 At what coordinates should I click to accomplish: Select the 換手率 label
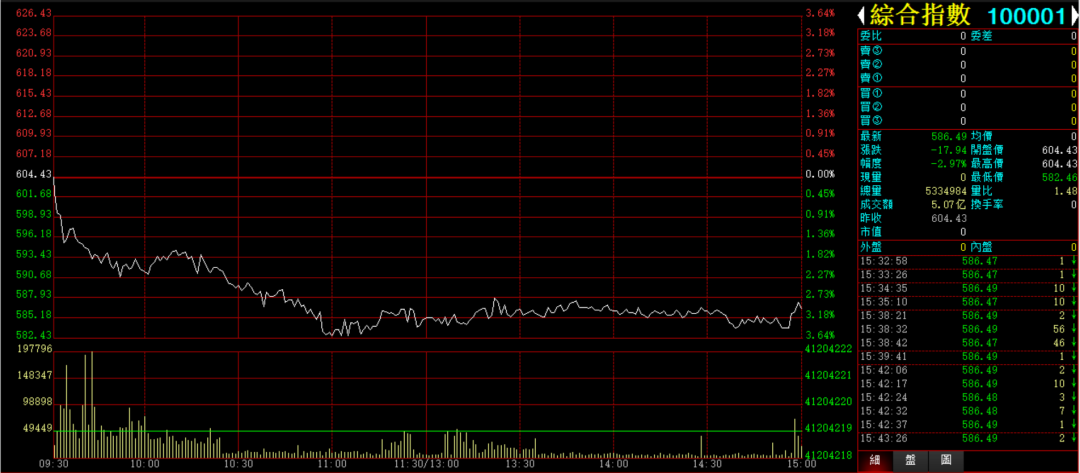pyautogui.click(x=986, y=204)
